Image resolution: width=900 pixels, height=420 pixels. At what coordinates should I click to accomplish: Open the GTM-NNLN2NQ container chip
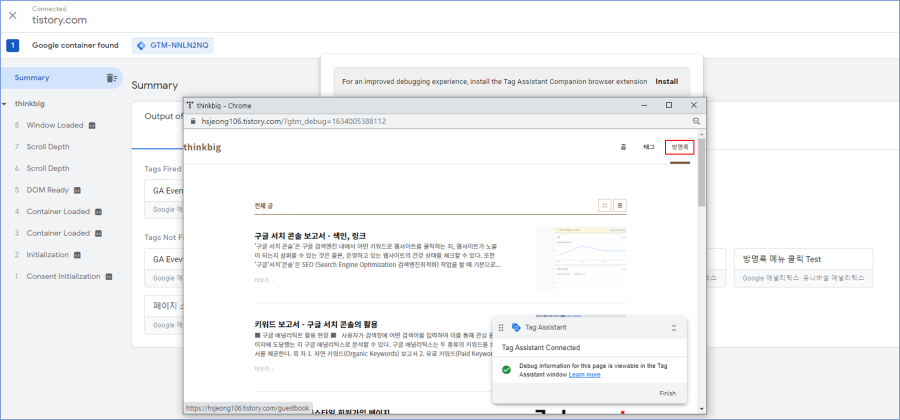pyautogui.click(x=172, y=45)
